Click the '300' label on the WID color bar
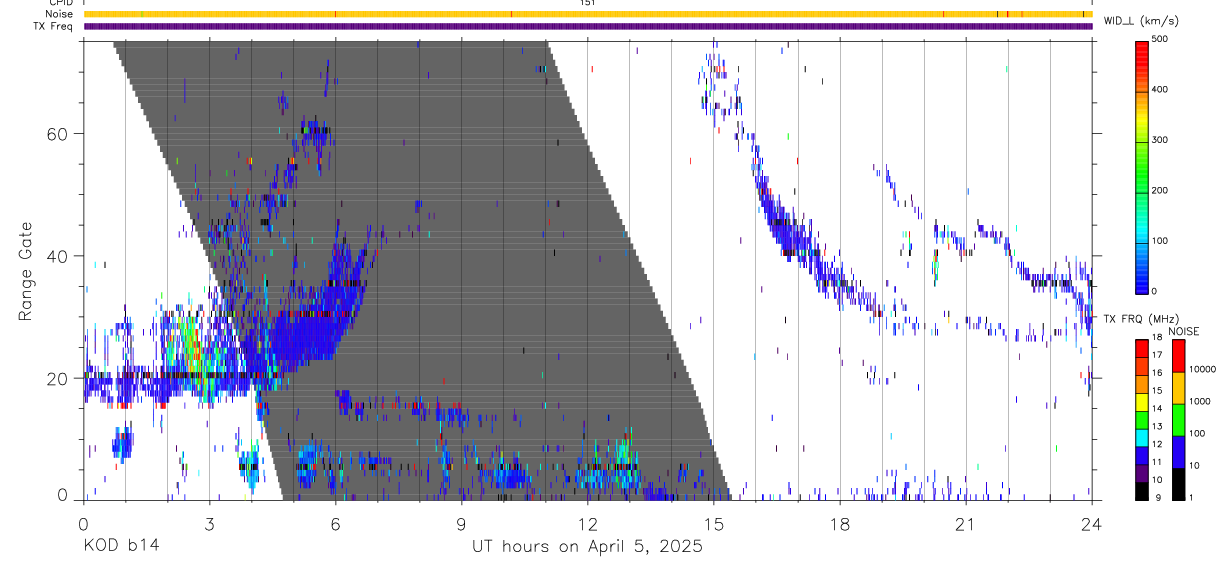The image size is (1228, 567). pos(1160,140)
